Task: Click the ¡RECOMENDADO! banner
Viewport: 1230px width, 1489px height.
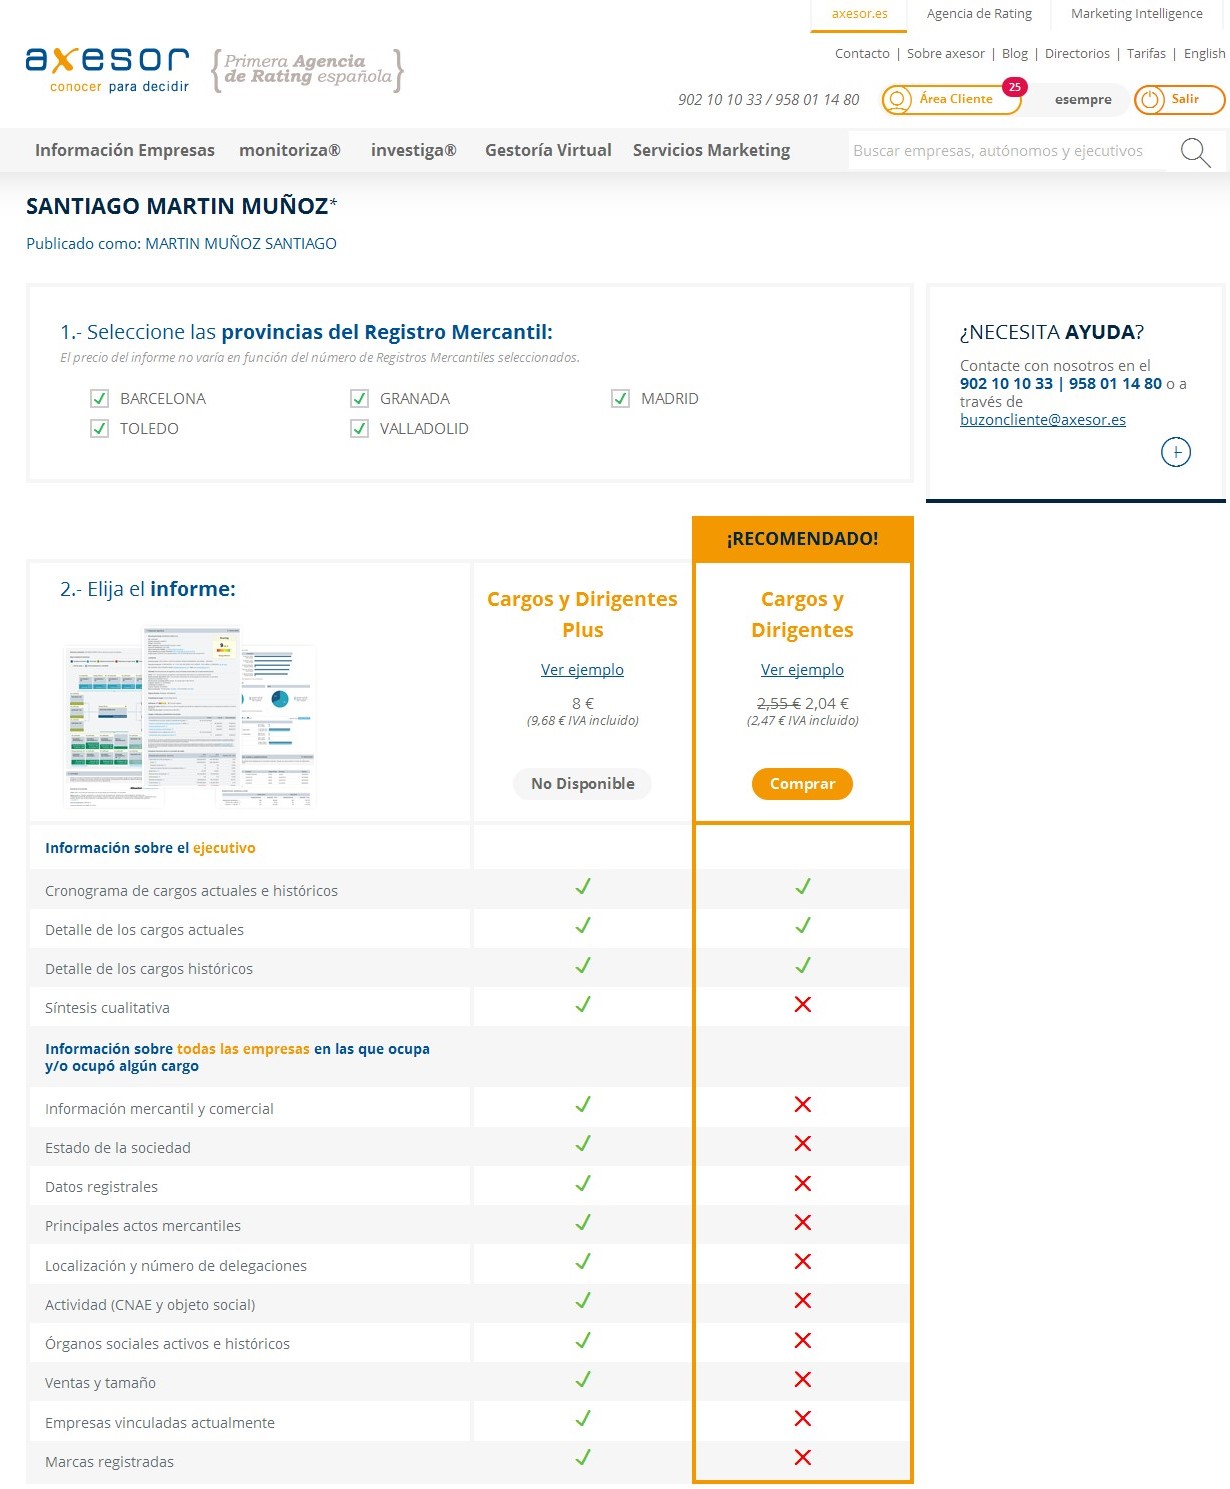Action: (x=803, y=539)
